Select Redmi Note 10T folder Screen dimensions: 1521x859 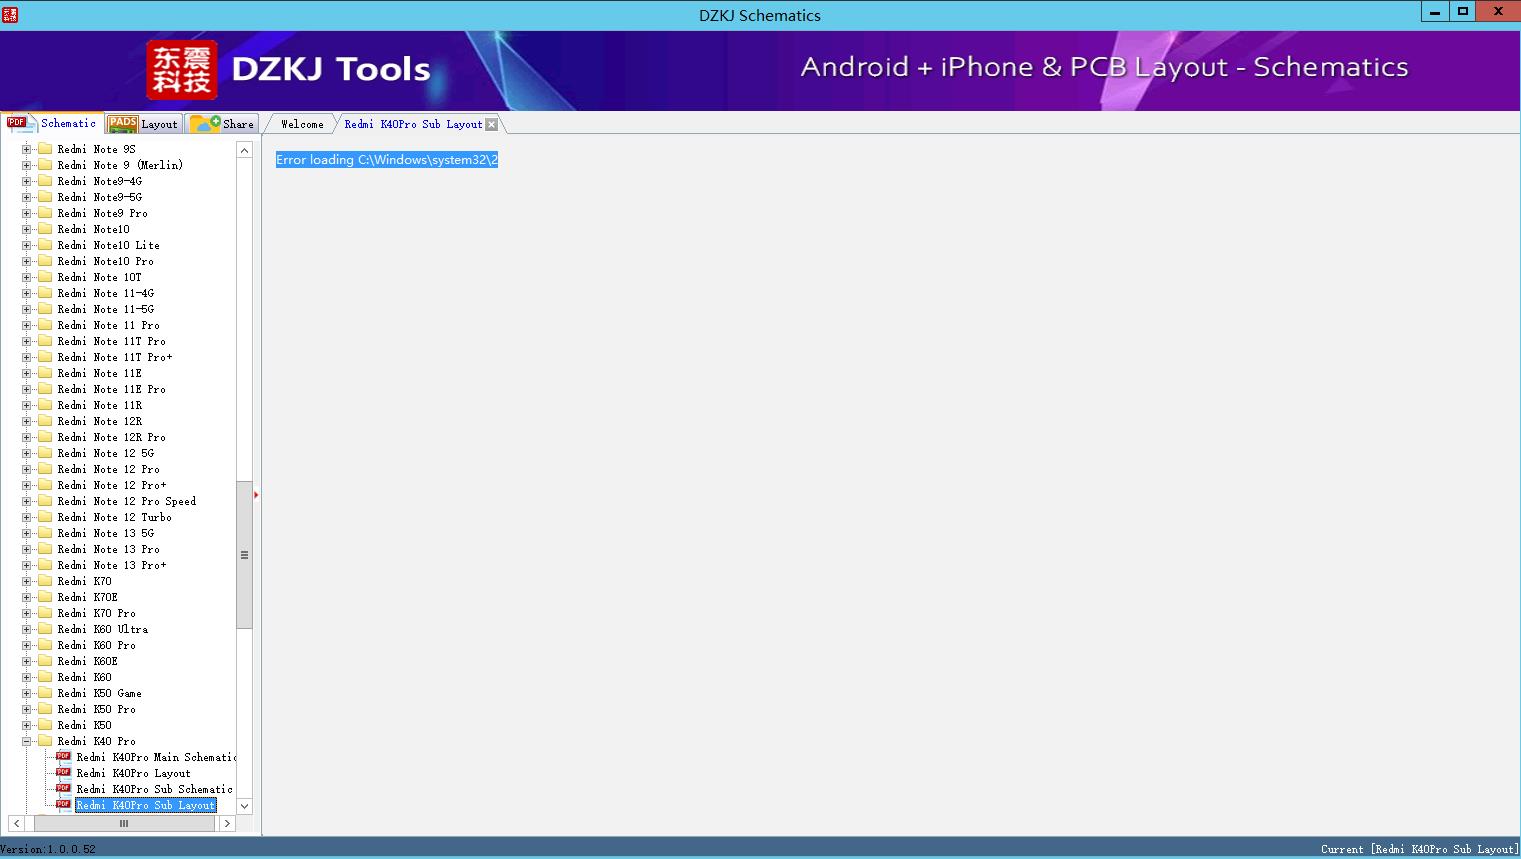pyautogui.click(x=100, y=277)
